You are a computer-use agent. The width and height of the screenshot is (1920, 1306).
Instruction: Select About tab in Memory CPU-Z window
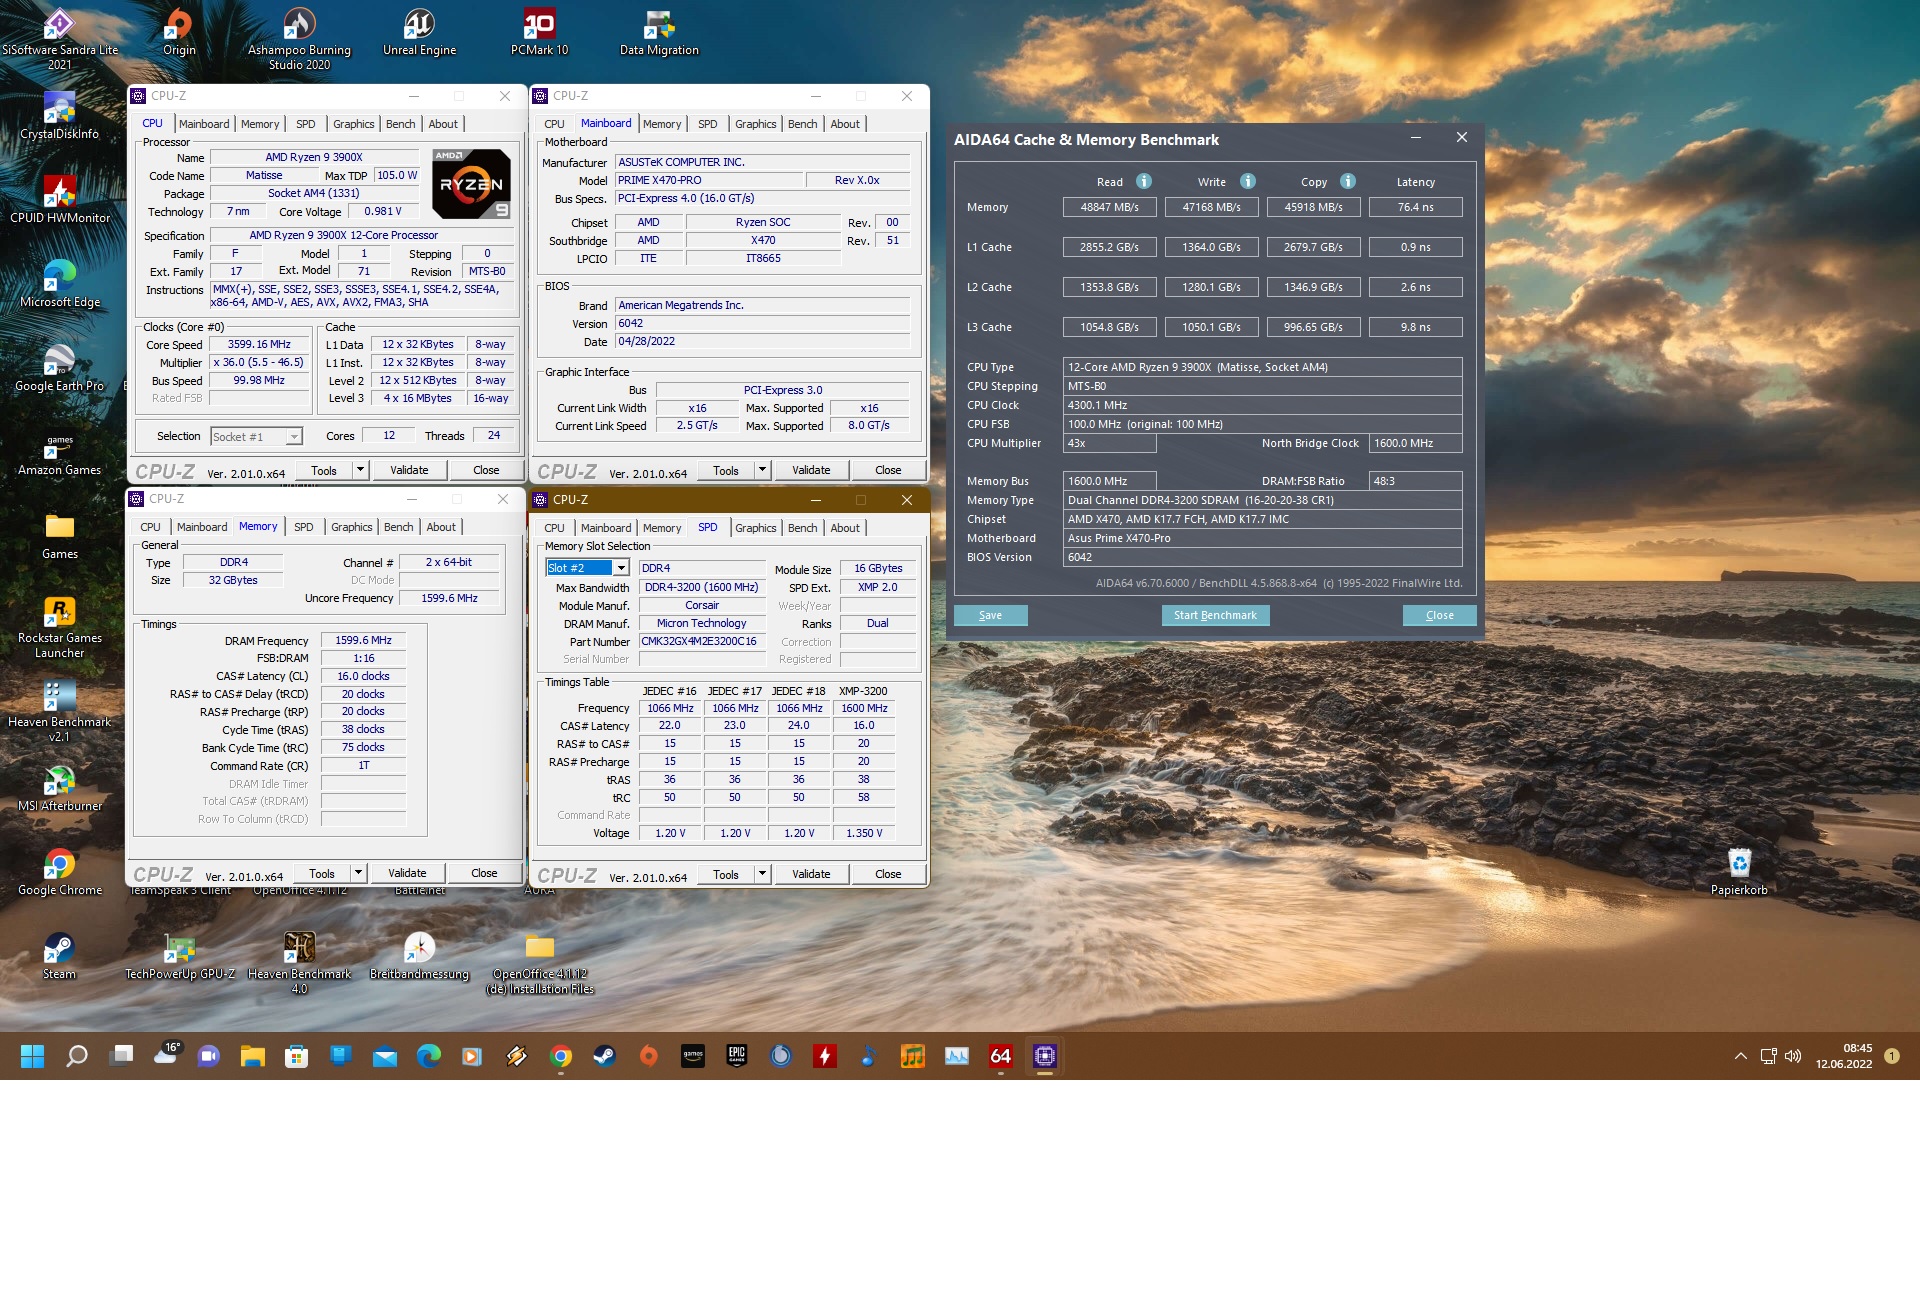pos(441,527)
